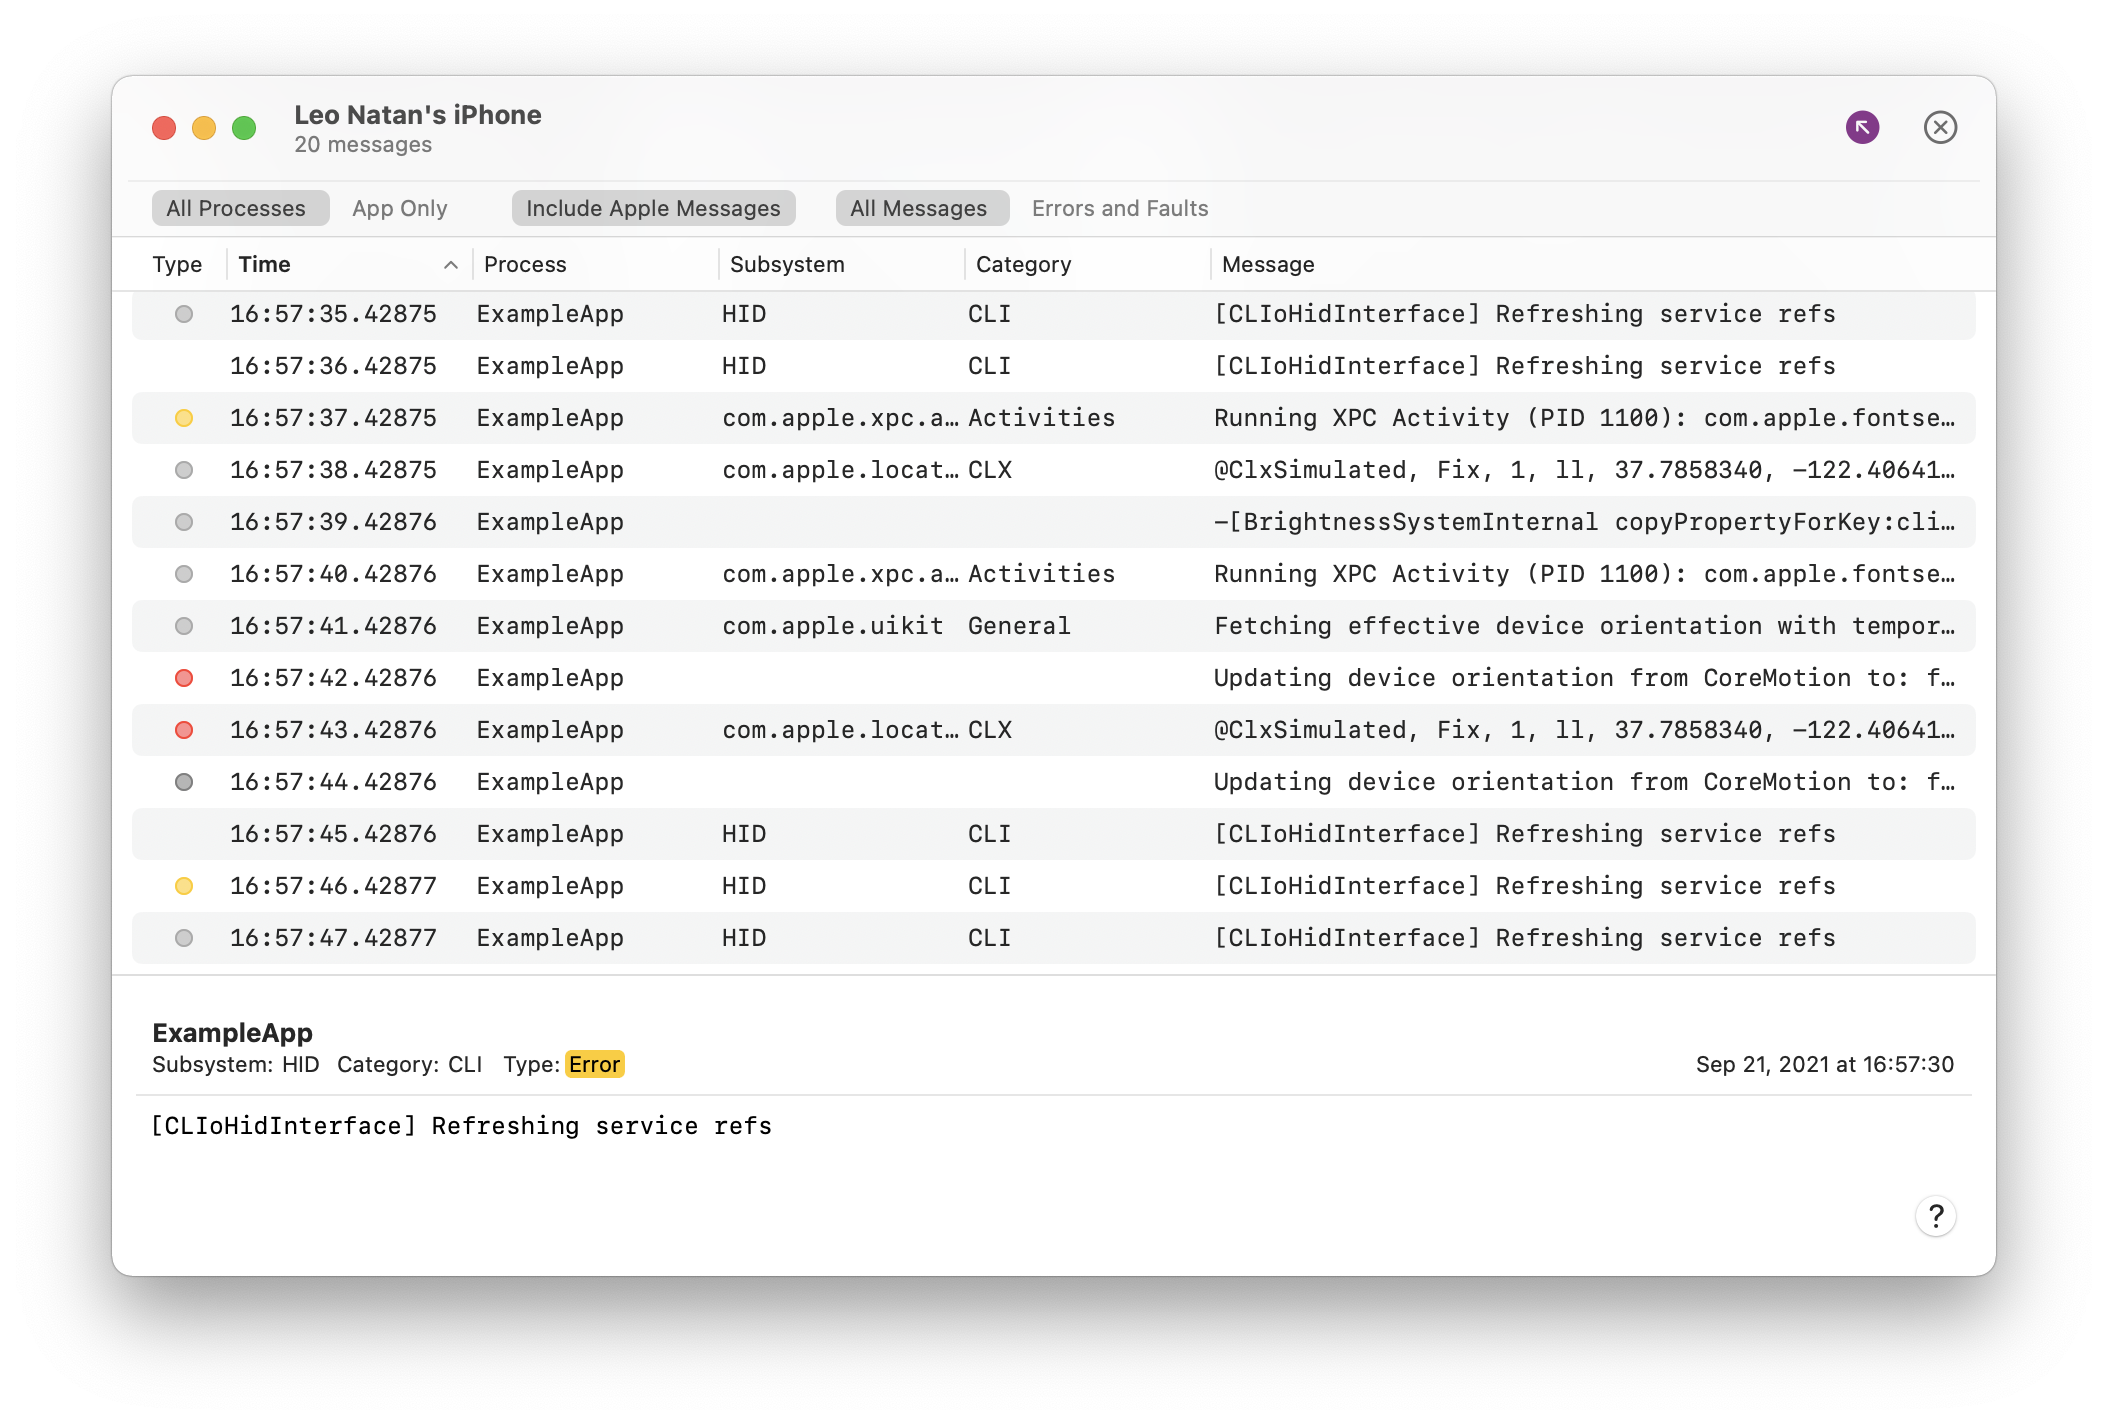Image resolution: width=2108 pixels, height=1424 pixels.
Task: Click the circled X clear button
Action: 1940,127
